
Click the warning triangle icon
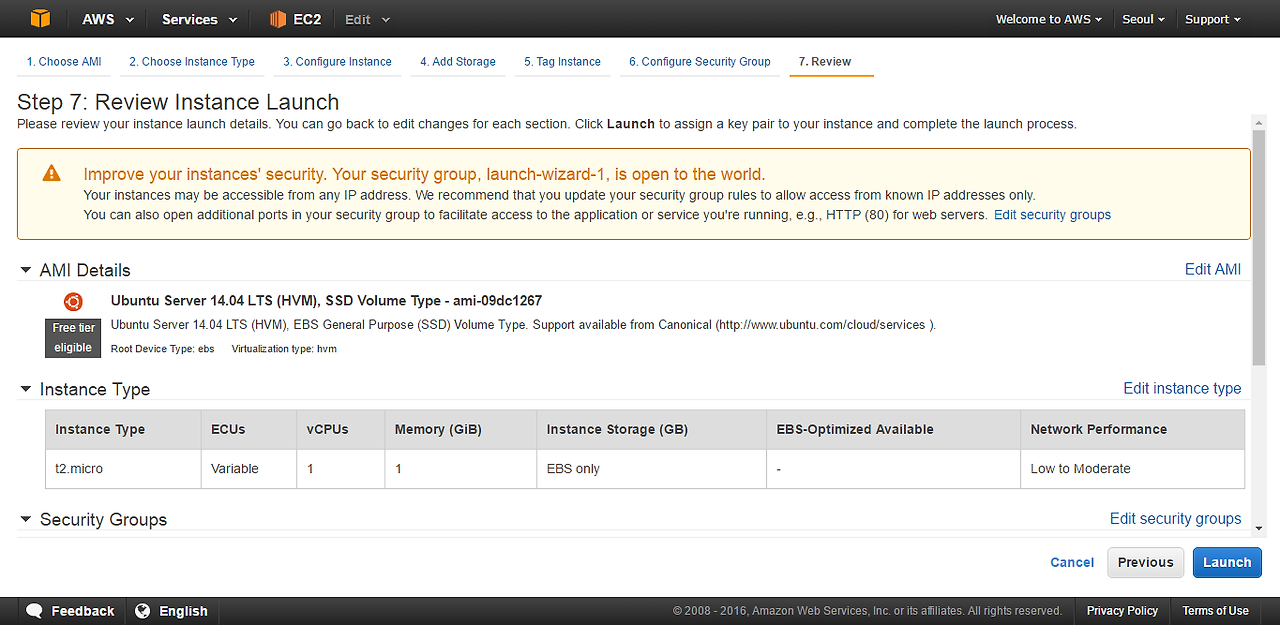(52, 173)
